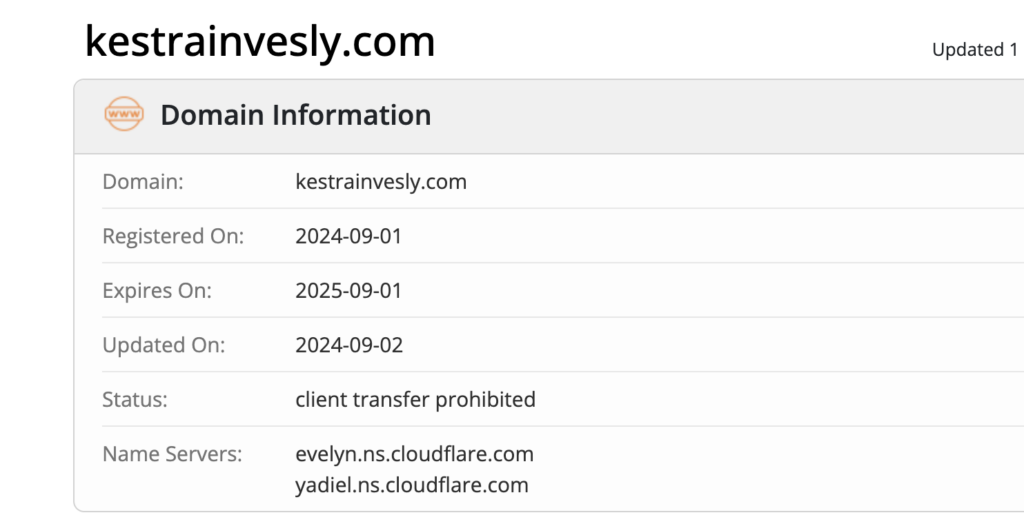The image size is (1024, 524).
Task: Select the Domain Information heading
Action: (296, 115)
